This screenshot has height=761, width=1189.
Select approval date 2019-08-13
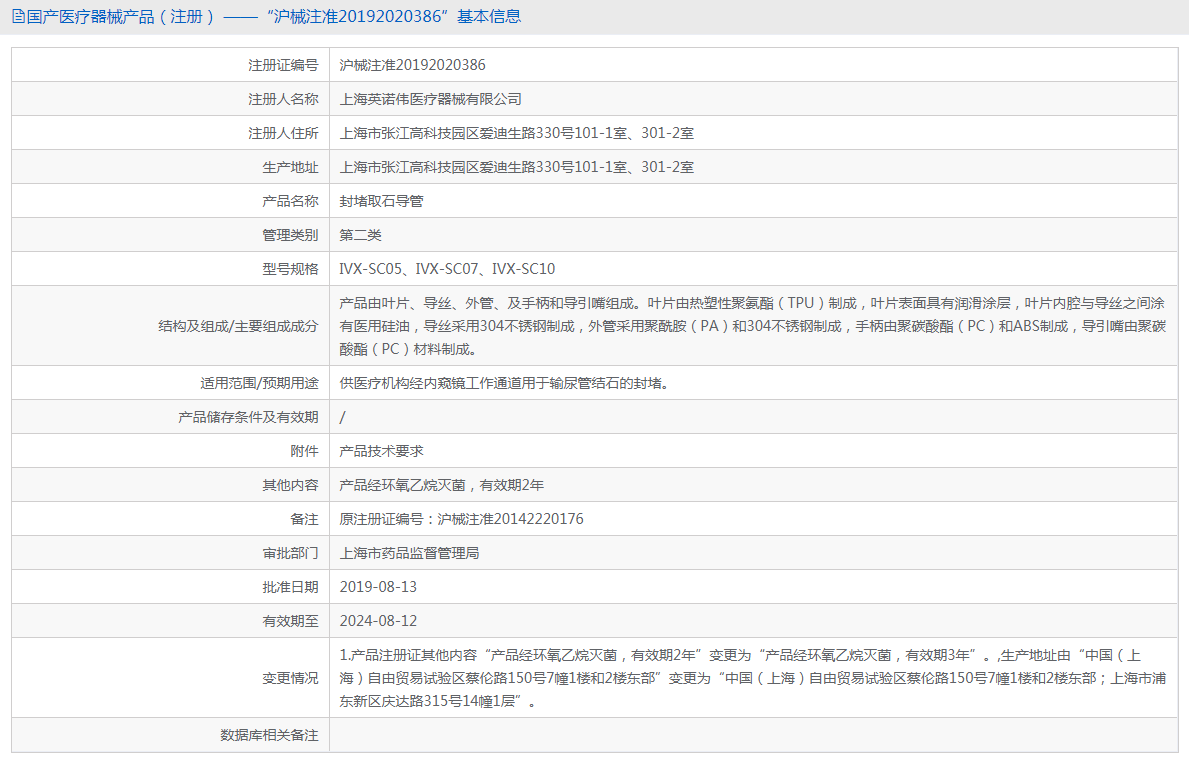[378, 587]
